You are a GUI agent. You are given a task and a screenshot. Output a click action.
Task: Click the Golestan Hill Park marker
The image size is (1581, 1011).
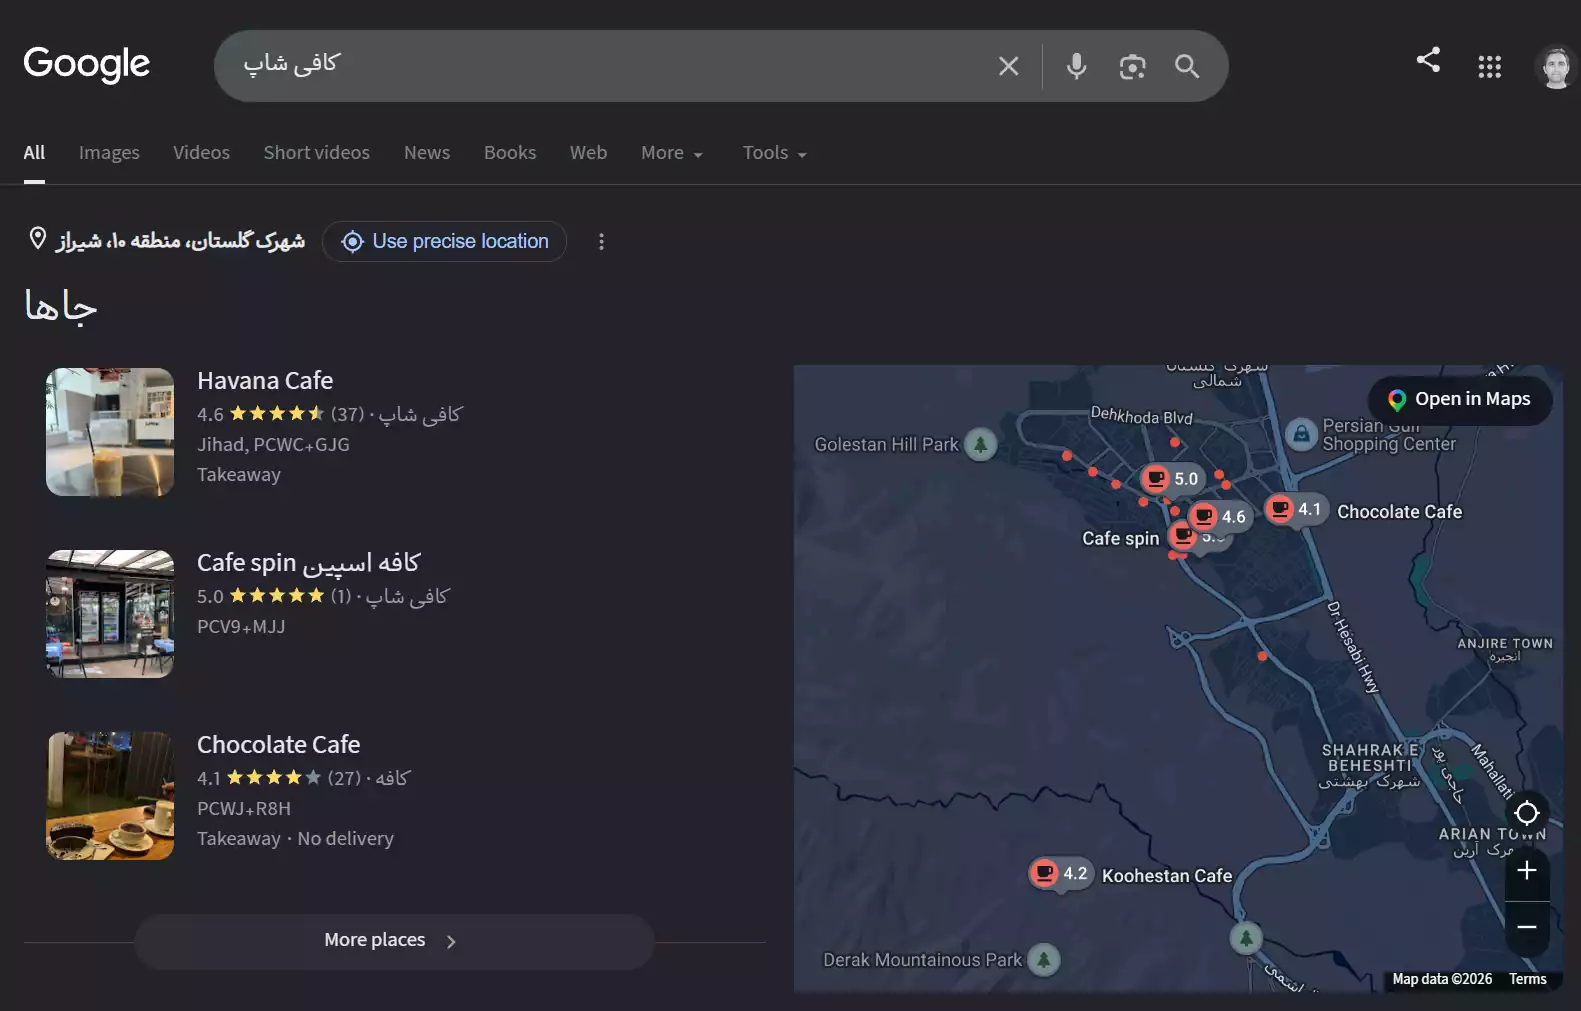[x=980, y=444]
